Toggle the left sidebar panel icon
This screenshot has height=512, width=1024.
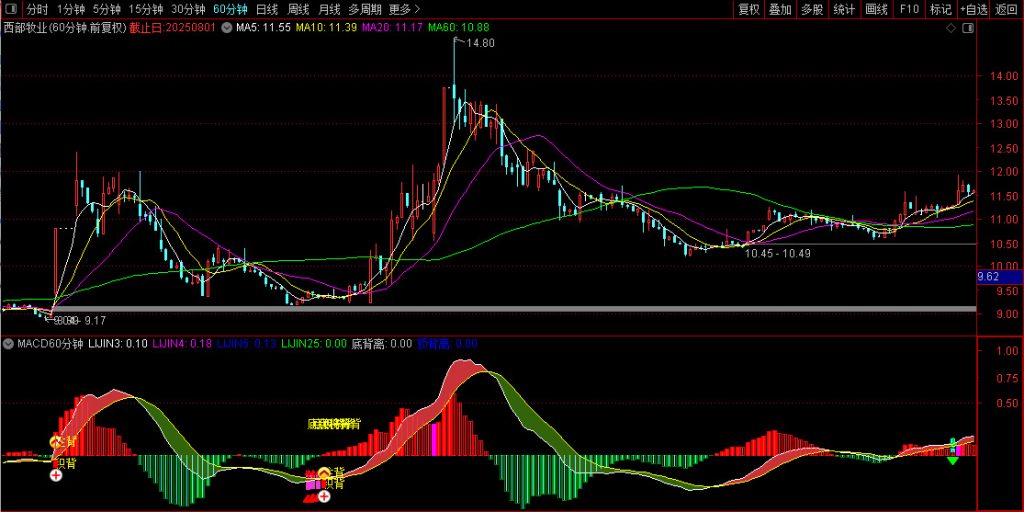pyautogui.click(x=13, y=9)
